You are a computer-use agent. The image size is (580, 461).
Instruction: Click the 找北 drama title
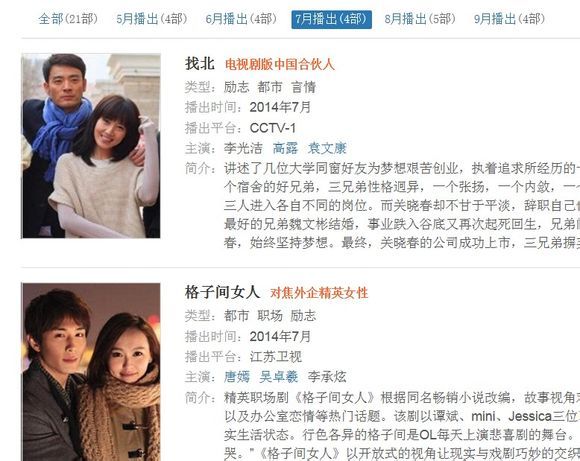pos(200,64)
